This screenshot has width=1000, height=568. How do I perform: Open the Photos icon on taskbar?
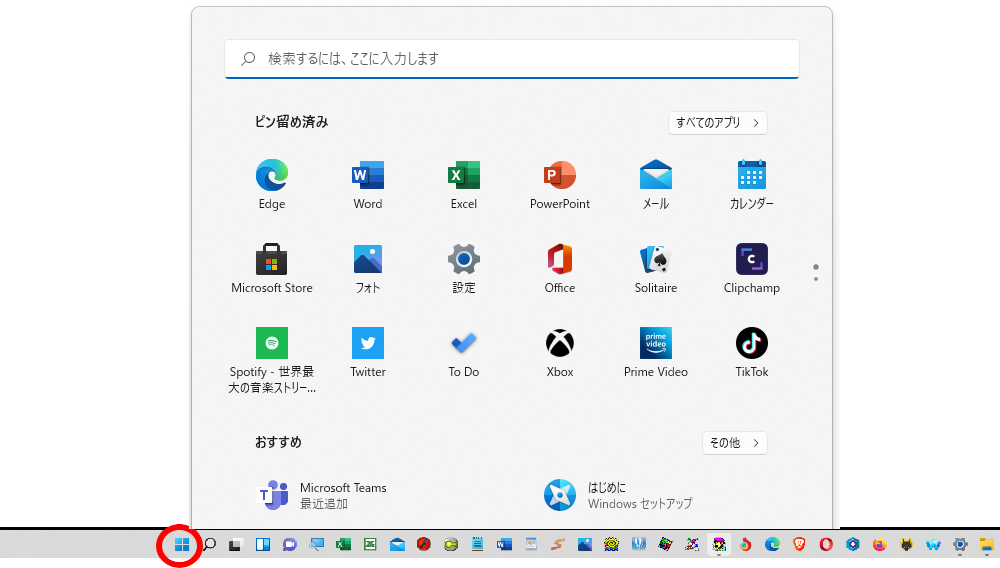[x=585, y=544]
